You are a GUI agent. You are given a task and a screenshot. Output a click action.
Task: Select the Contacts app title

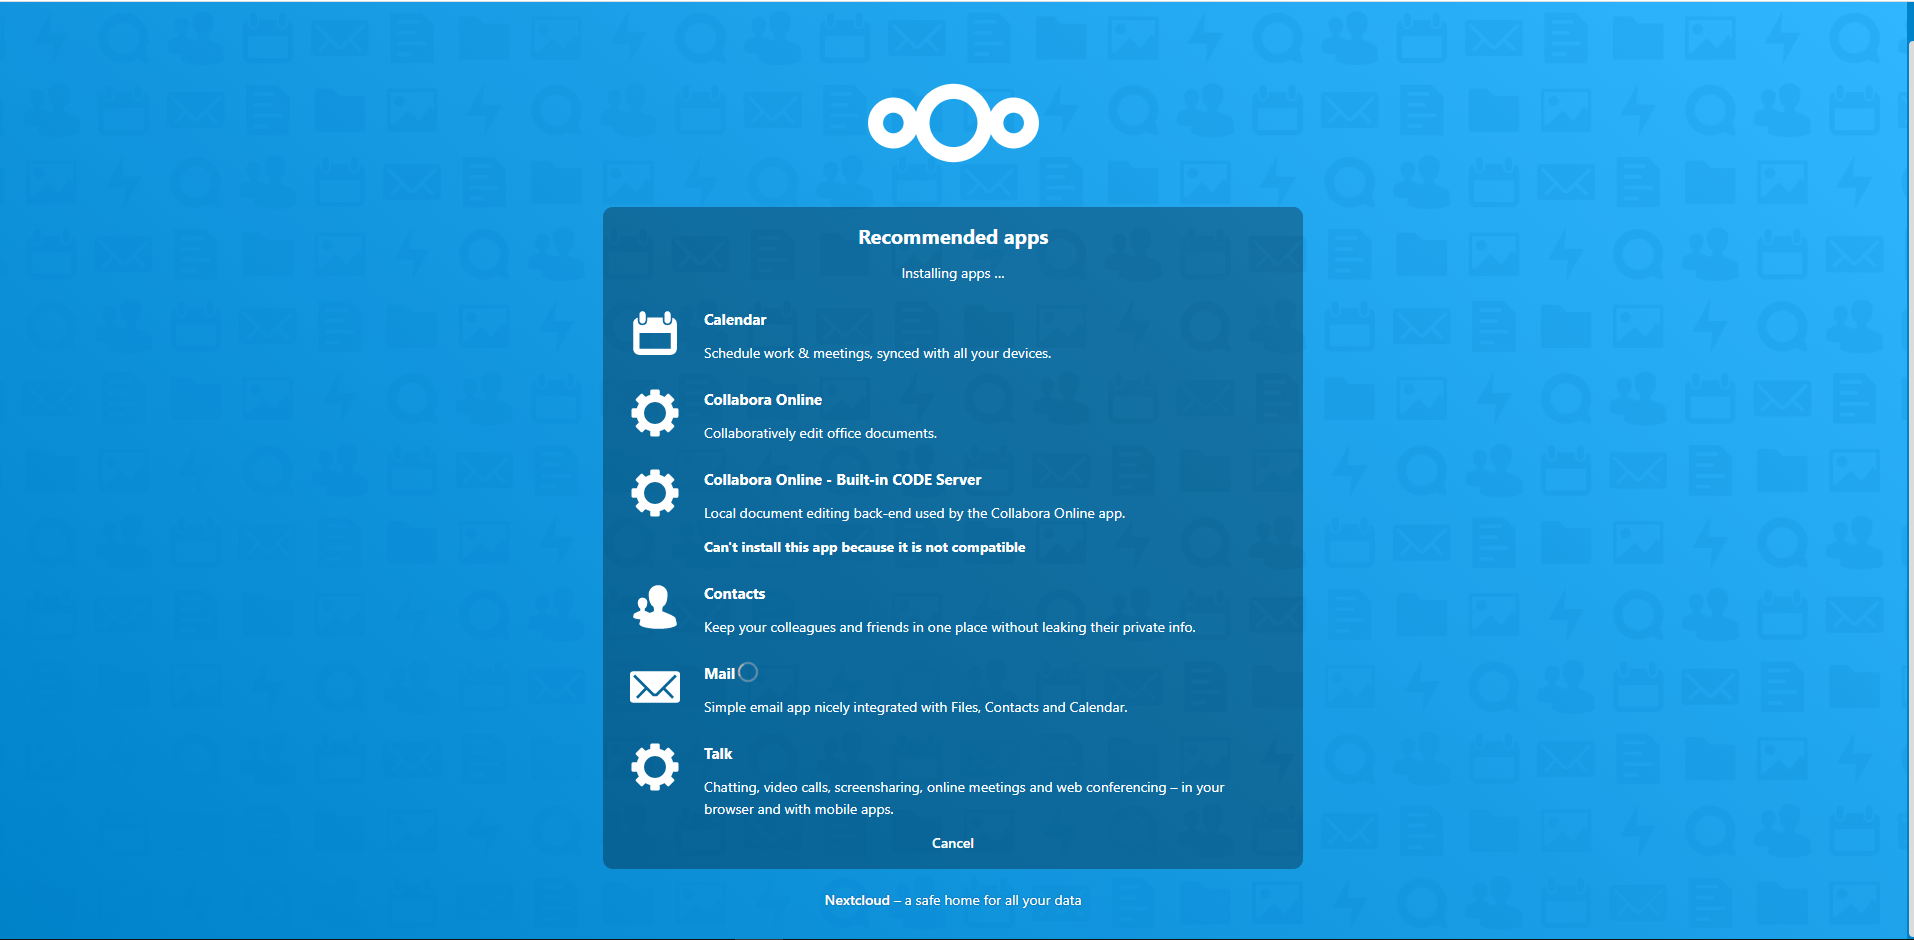[734, 594]
